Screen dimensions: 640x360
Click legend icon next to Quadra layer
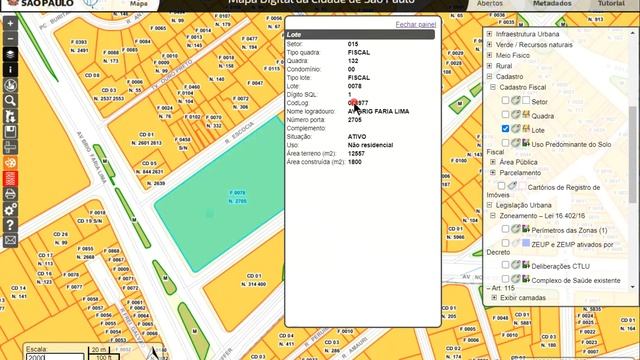(526, 114)
